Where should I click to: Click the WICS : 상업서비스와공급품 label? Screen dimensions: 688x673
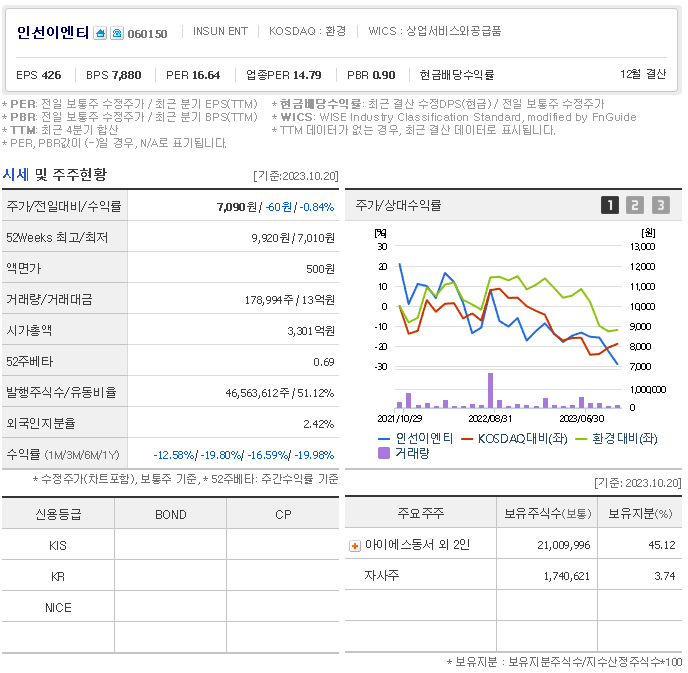[x=435, y=31]
